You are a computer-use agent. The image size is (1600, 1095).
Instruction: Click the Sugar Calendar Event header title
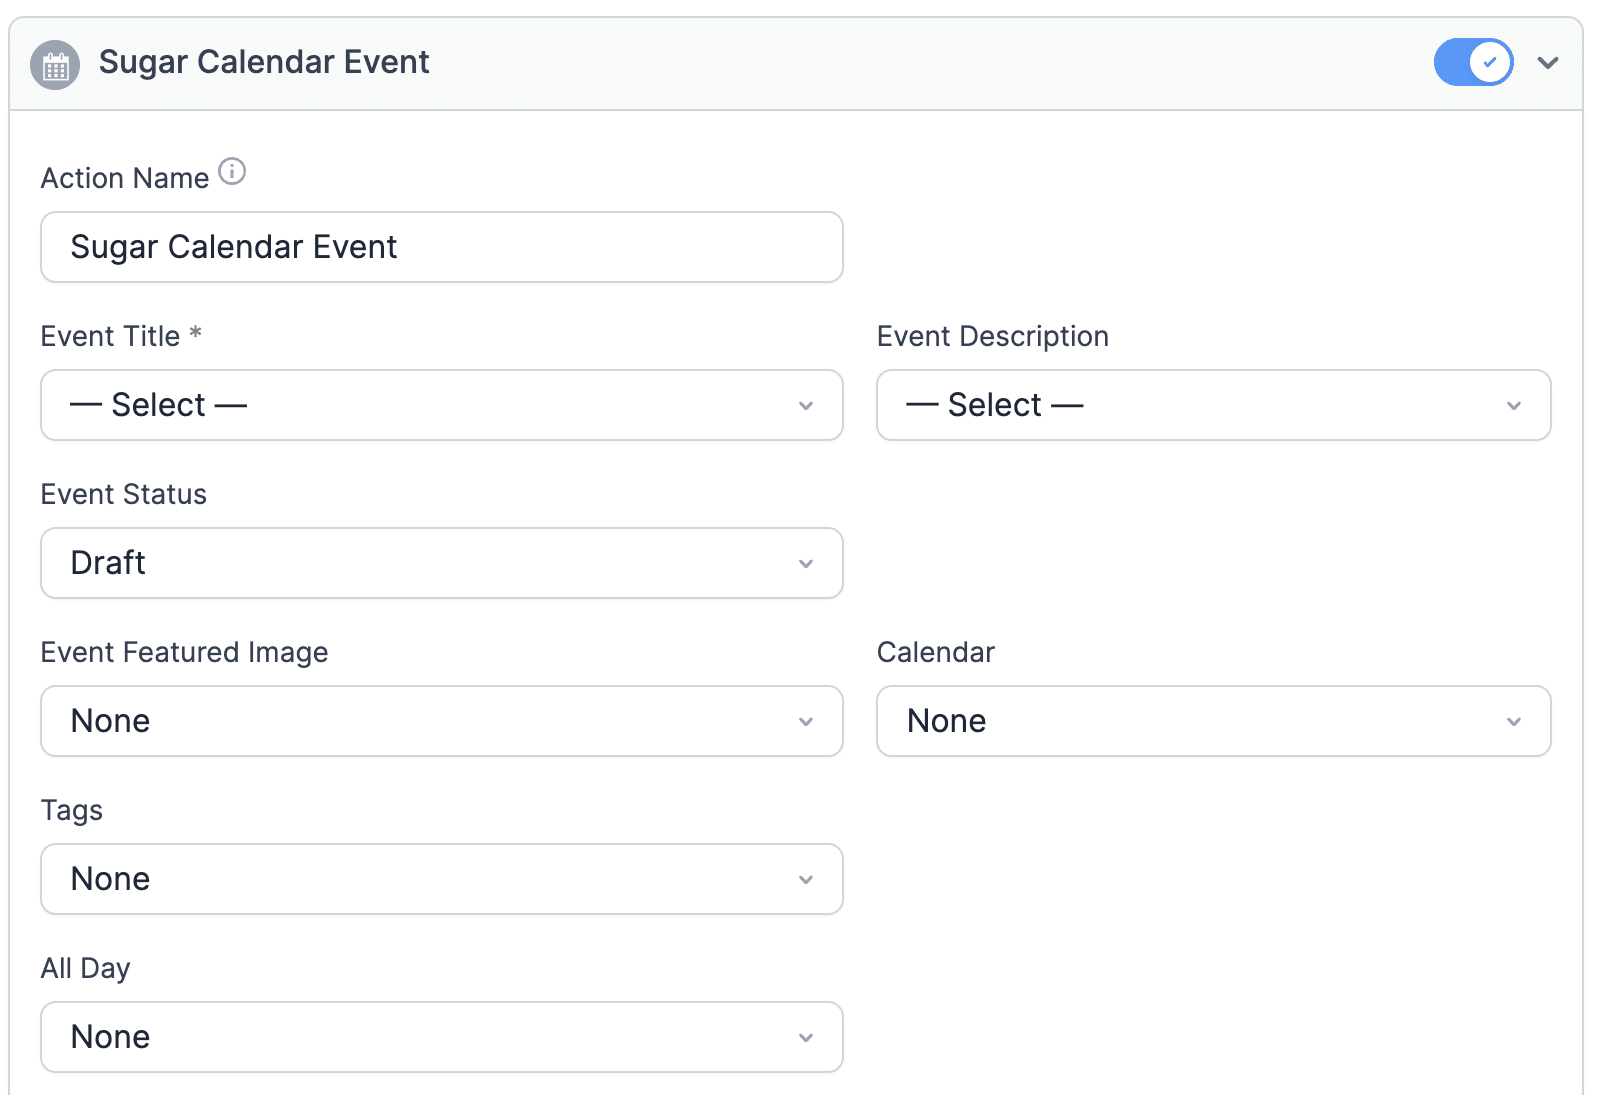click(264, 62)
